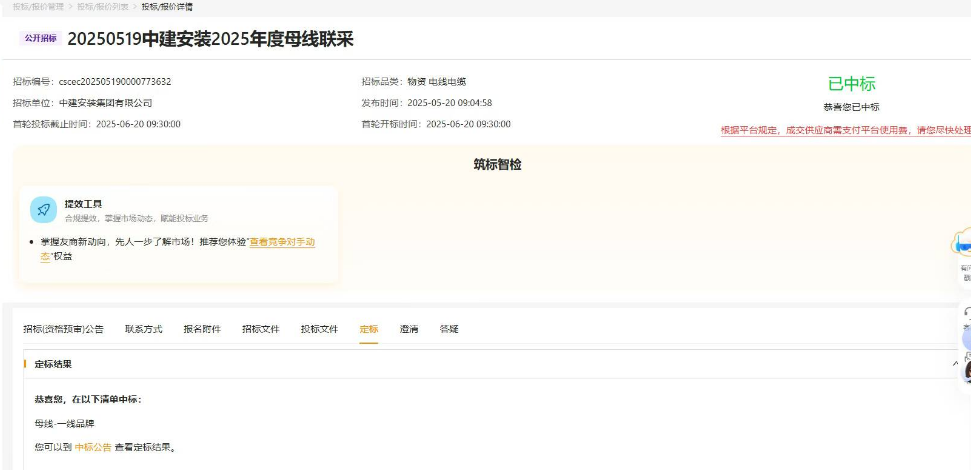Click the title 20250519中建安装2025年度母线联采
This screenshot has width=971, height=470.
(210, 39)
